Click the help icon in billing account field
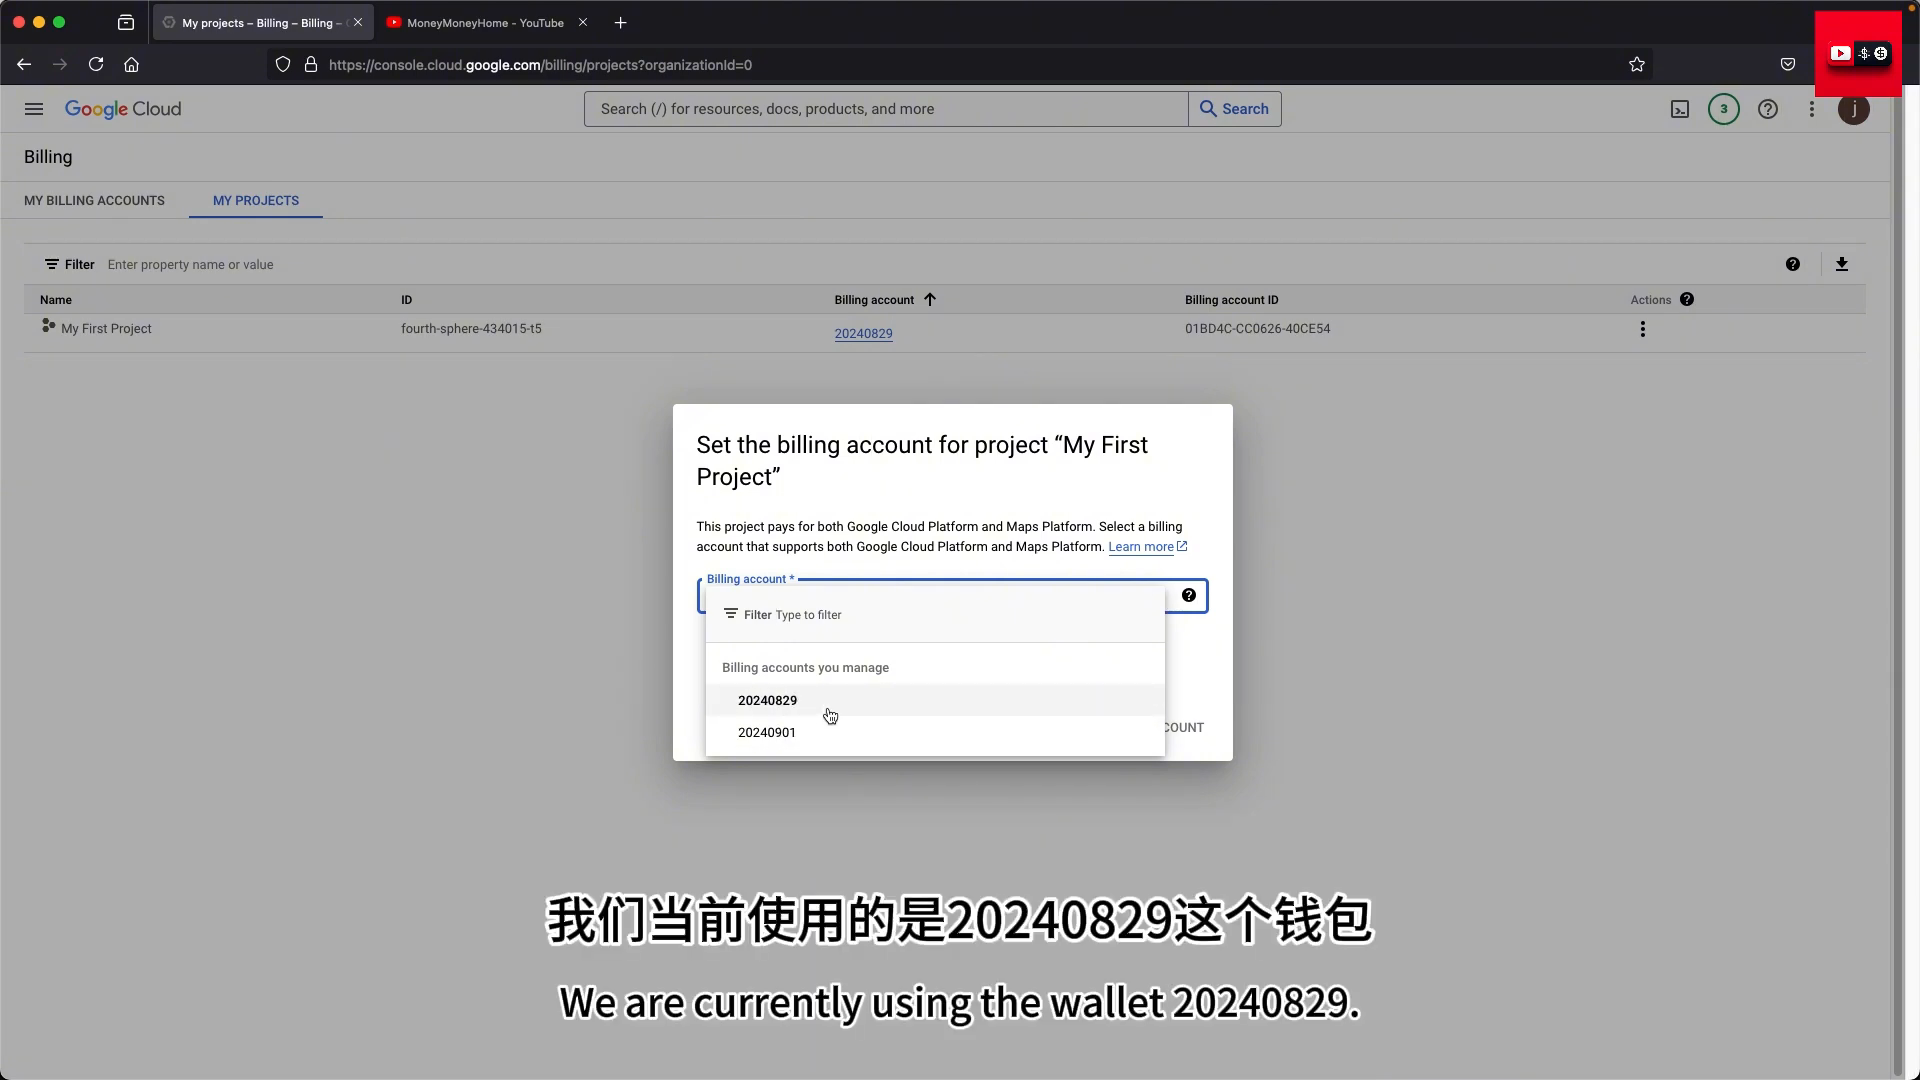1920x1080 pixels. coord(1189,595)
